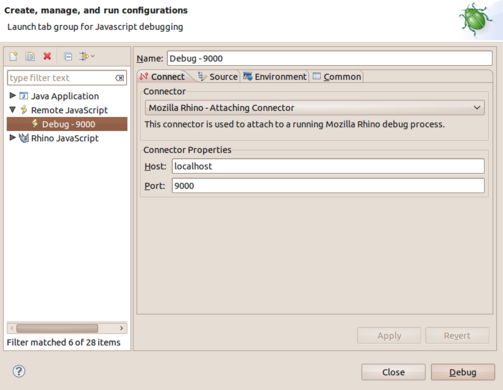The width and height of the screenshot is (503, 390).
Task: Select the Debug - 9000 configuration
Action: click(67, 124)
